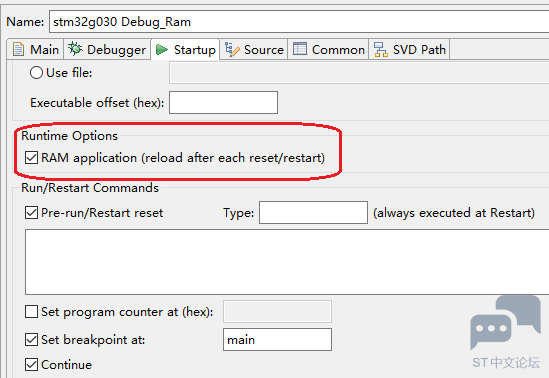Toggle the Set breakpoint at checkbox
Screen dimensions: 549x378
tap(32, 340)
